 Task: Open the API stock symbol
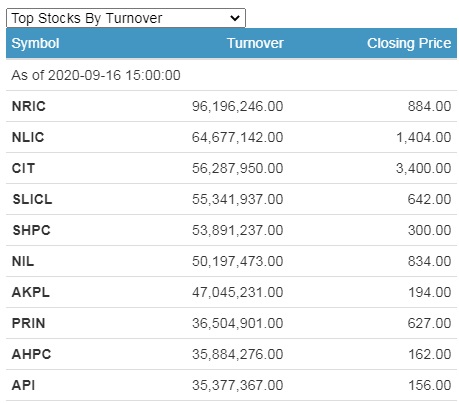pos(23,385)
